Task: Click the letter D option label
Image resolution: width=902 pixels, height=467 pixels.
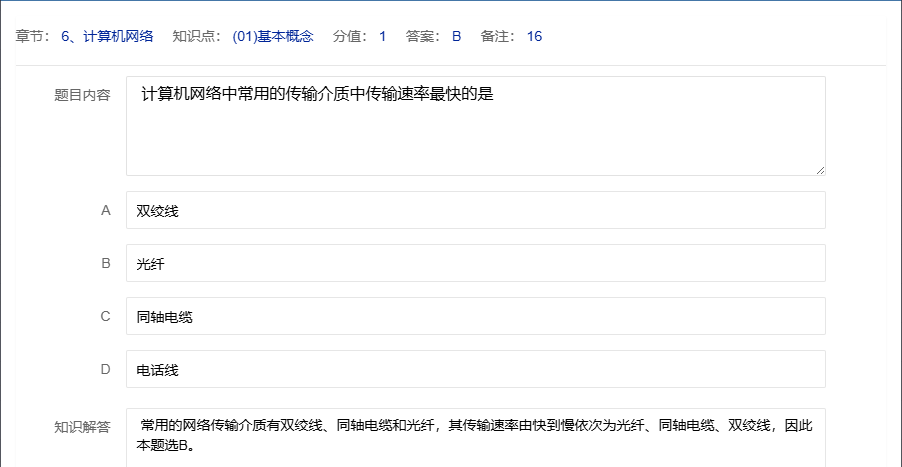Action: click(x=105, y=369)
